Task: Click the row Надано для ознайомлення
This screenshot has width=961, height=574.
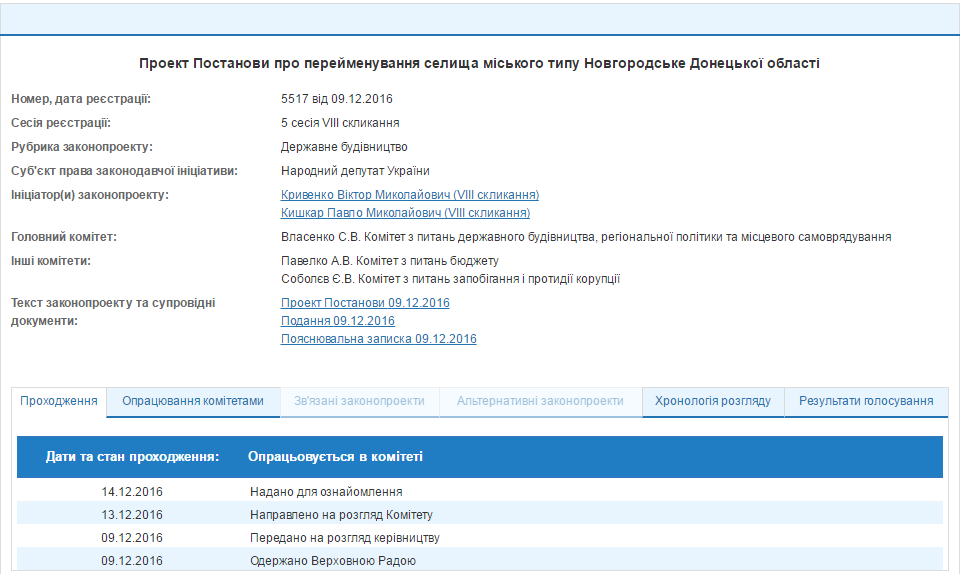Action: pos(480,492)
